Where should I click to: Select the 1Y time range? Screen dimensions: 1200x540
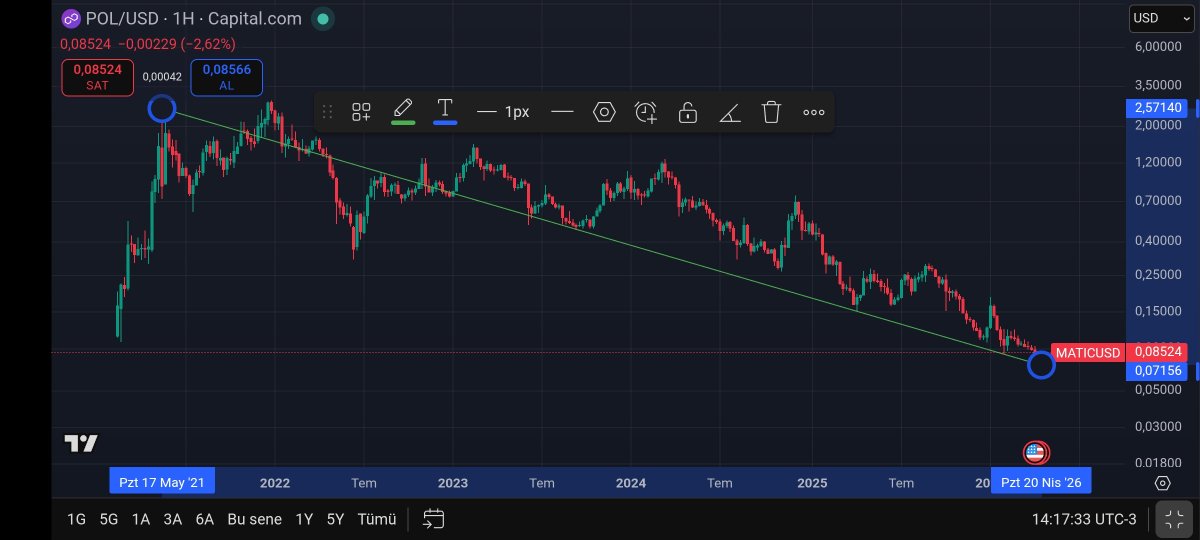tap(304, 519)
